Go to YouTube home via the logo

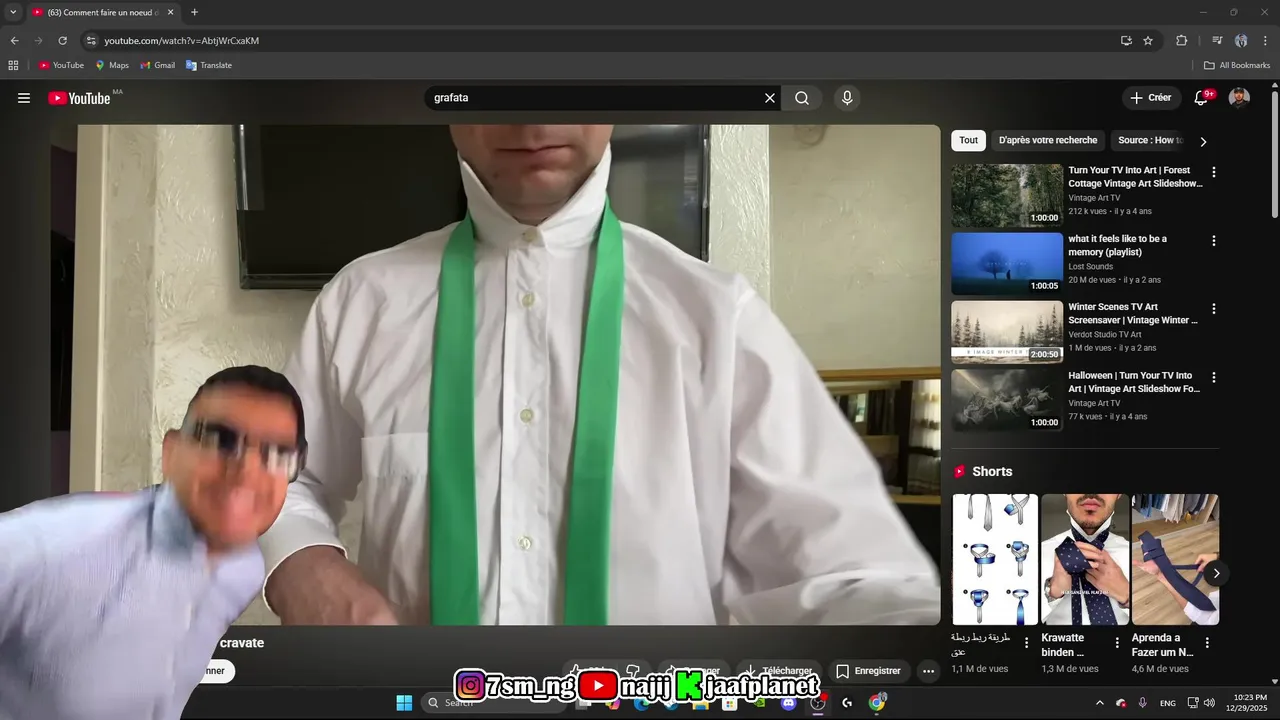[79, 98]
